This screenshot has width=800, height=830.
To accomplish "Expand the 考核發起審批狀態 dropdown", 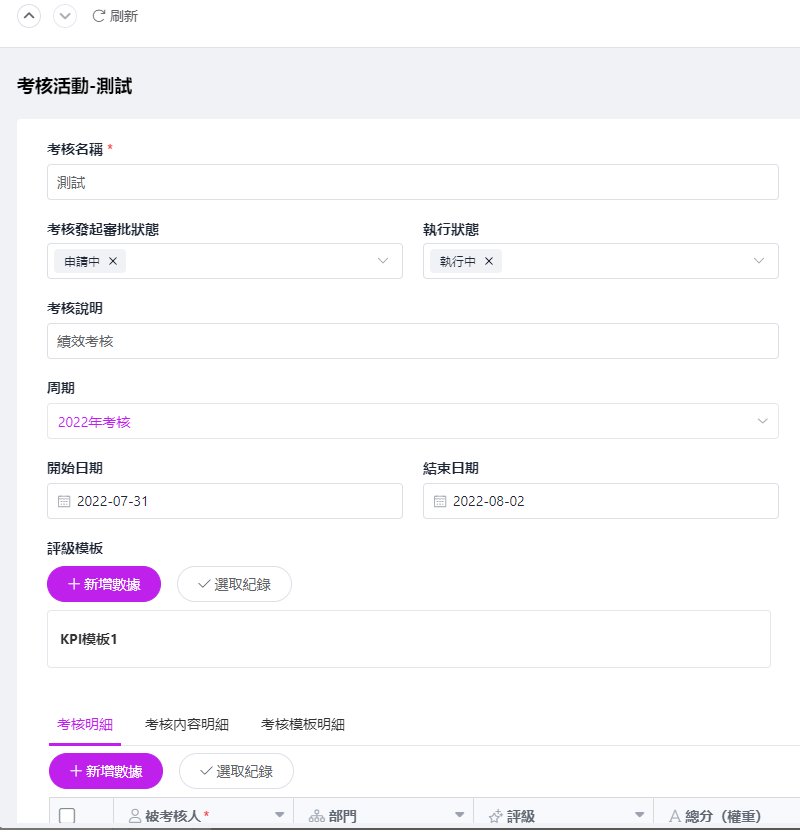I will coord(383,261).
